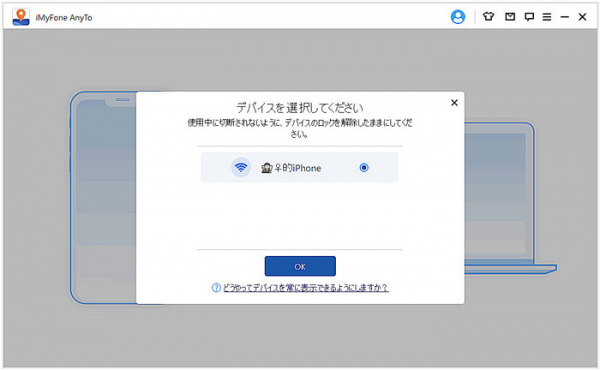The image size is (600, 370).
Task: Click the question mark help icon
Action: (216, 288)
